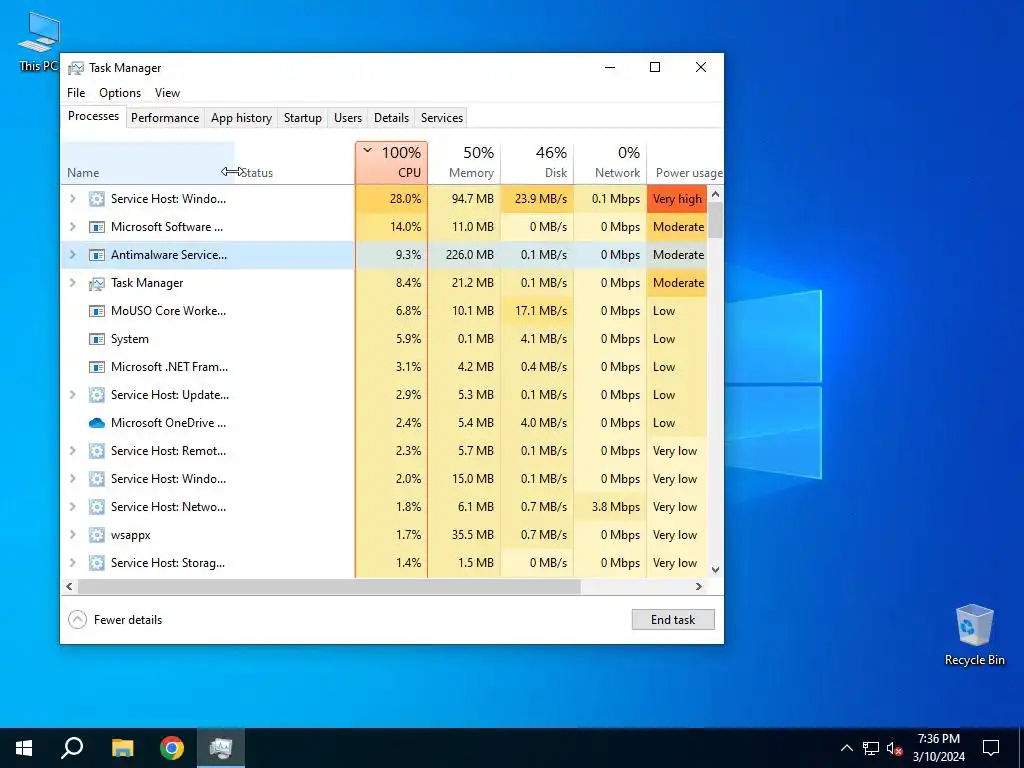This screenshot has width=1024, height=768.
Task: Expand the Service Host: Update group
Action: coord(72,395)
